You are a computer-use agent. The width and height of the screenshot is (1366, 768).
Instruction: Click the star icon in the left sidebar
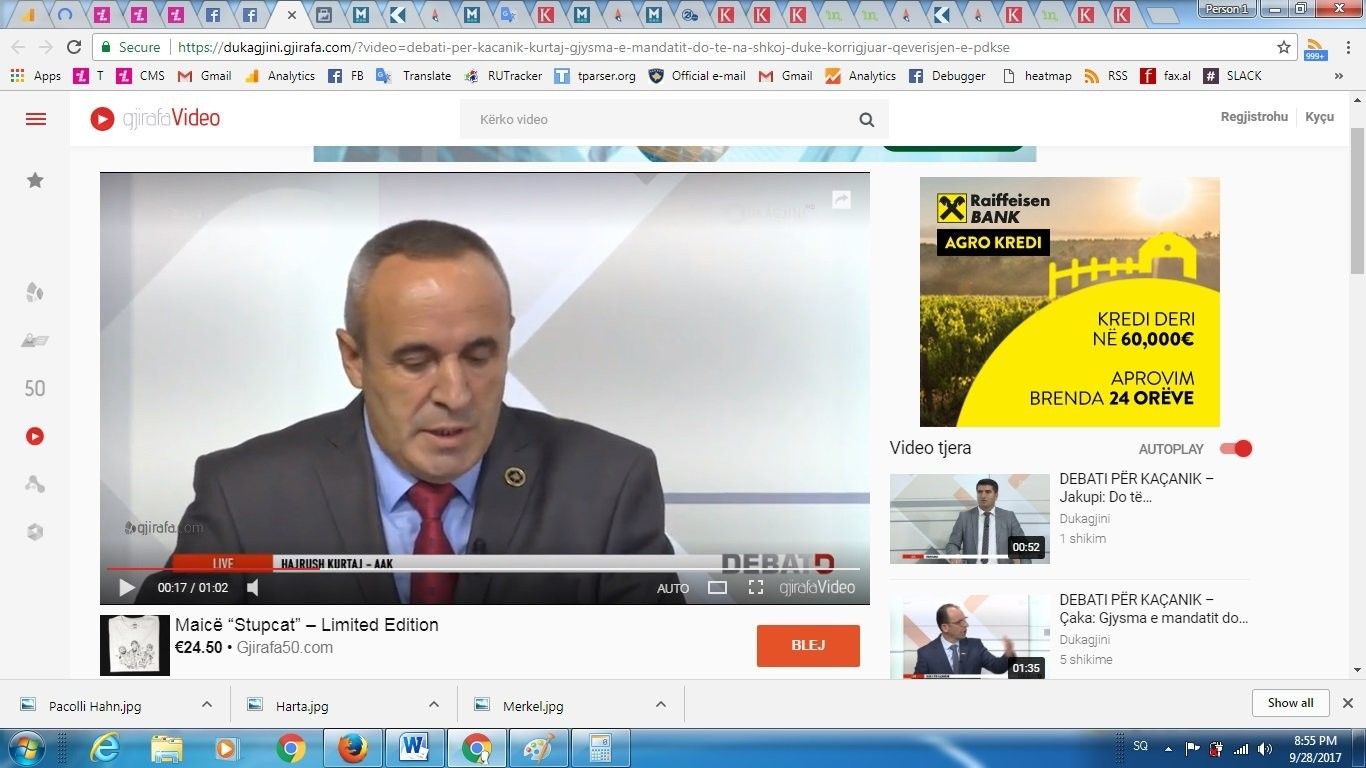pos(35,180)
